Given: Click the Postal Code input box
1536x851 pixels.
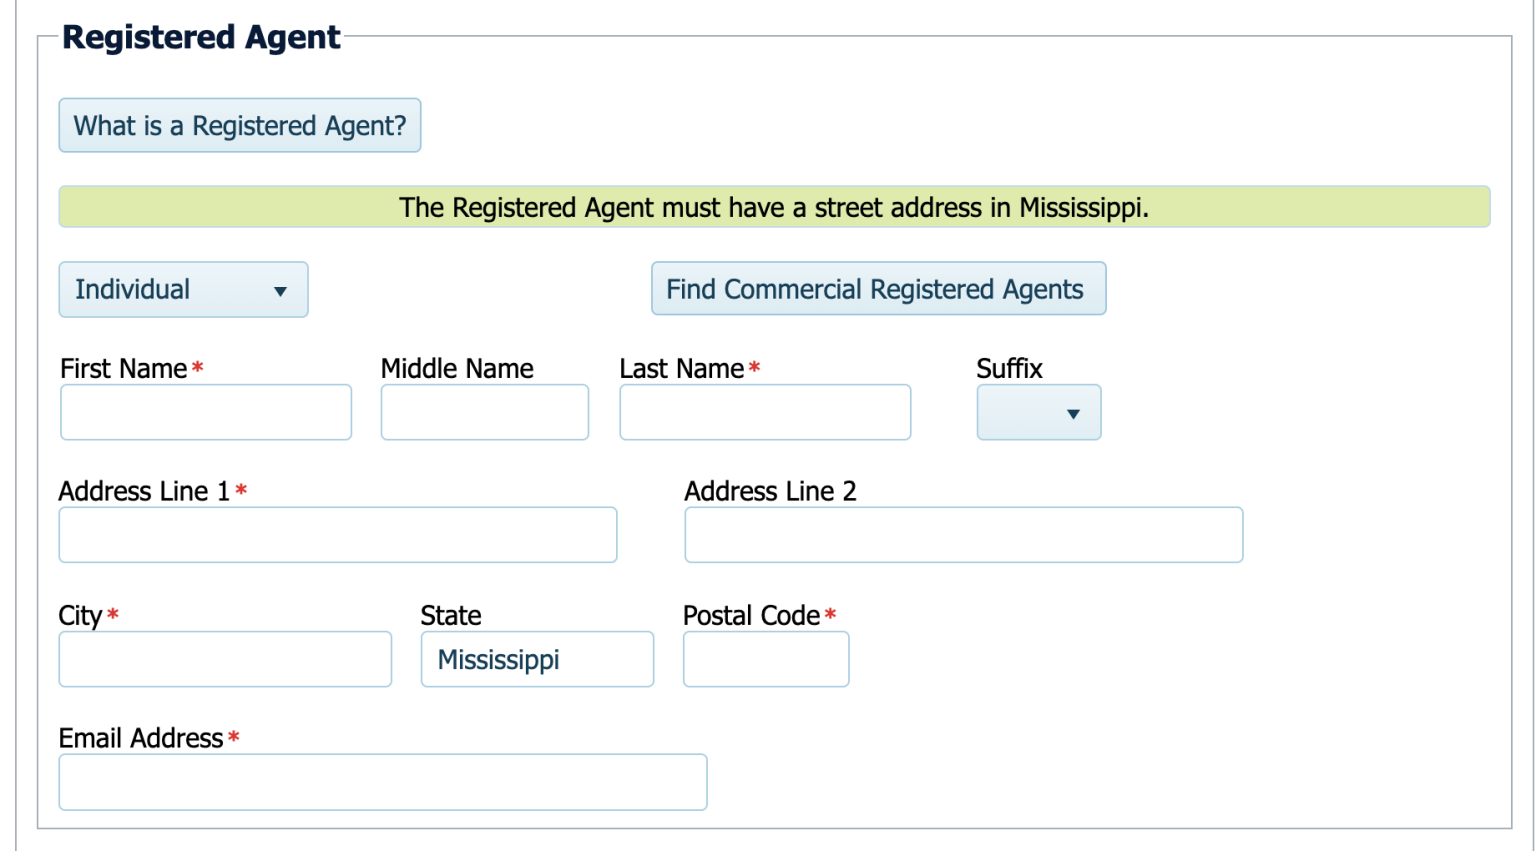Looking at the screenshot, I should coord(765,659).
